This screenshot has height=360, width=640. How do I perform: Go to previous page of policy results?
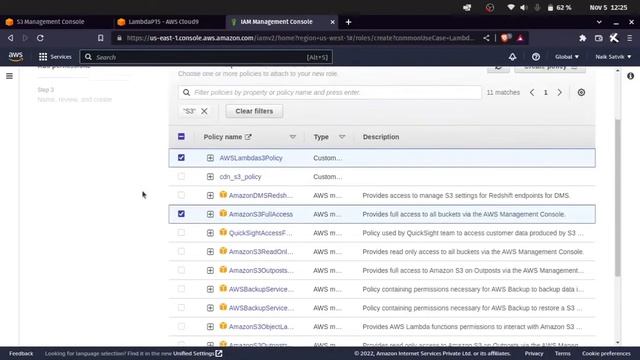pyautogui.click(x=532, y=93)
